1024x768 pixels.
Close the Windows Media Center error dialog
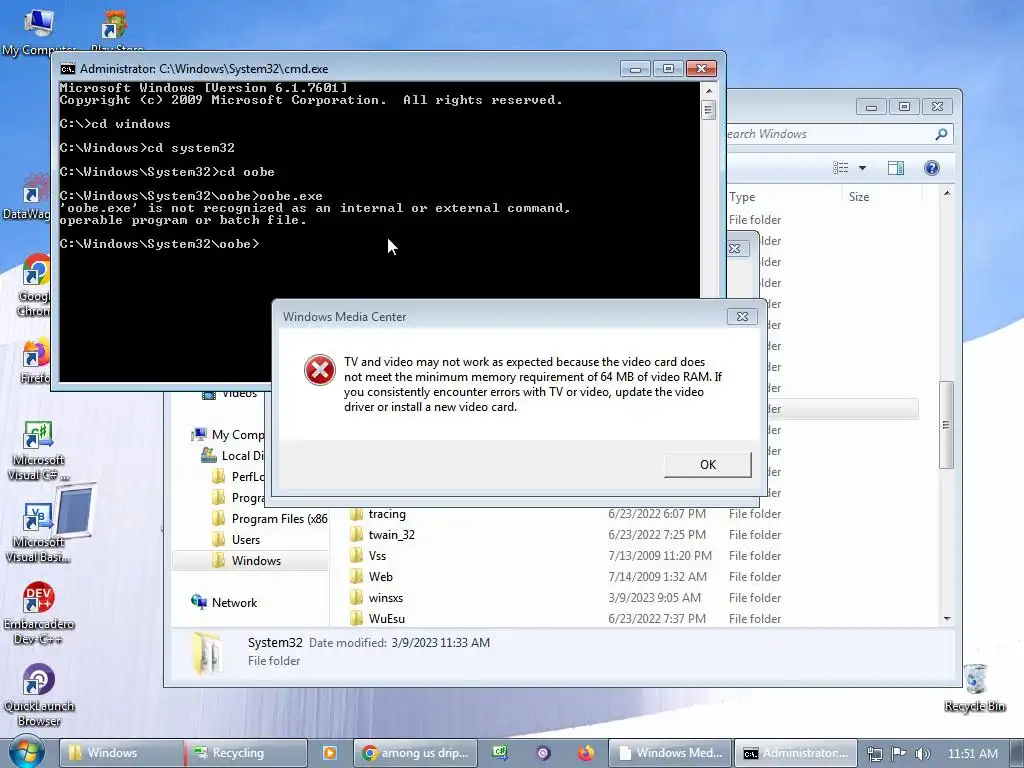click(742, 317)
